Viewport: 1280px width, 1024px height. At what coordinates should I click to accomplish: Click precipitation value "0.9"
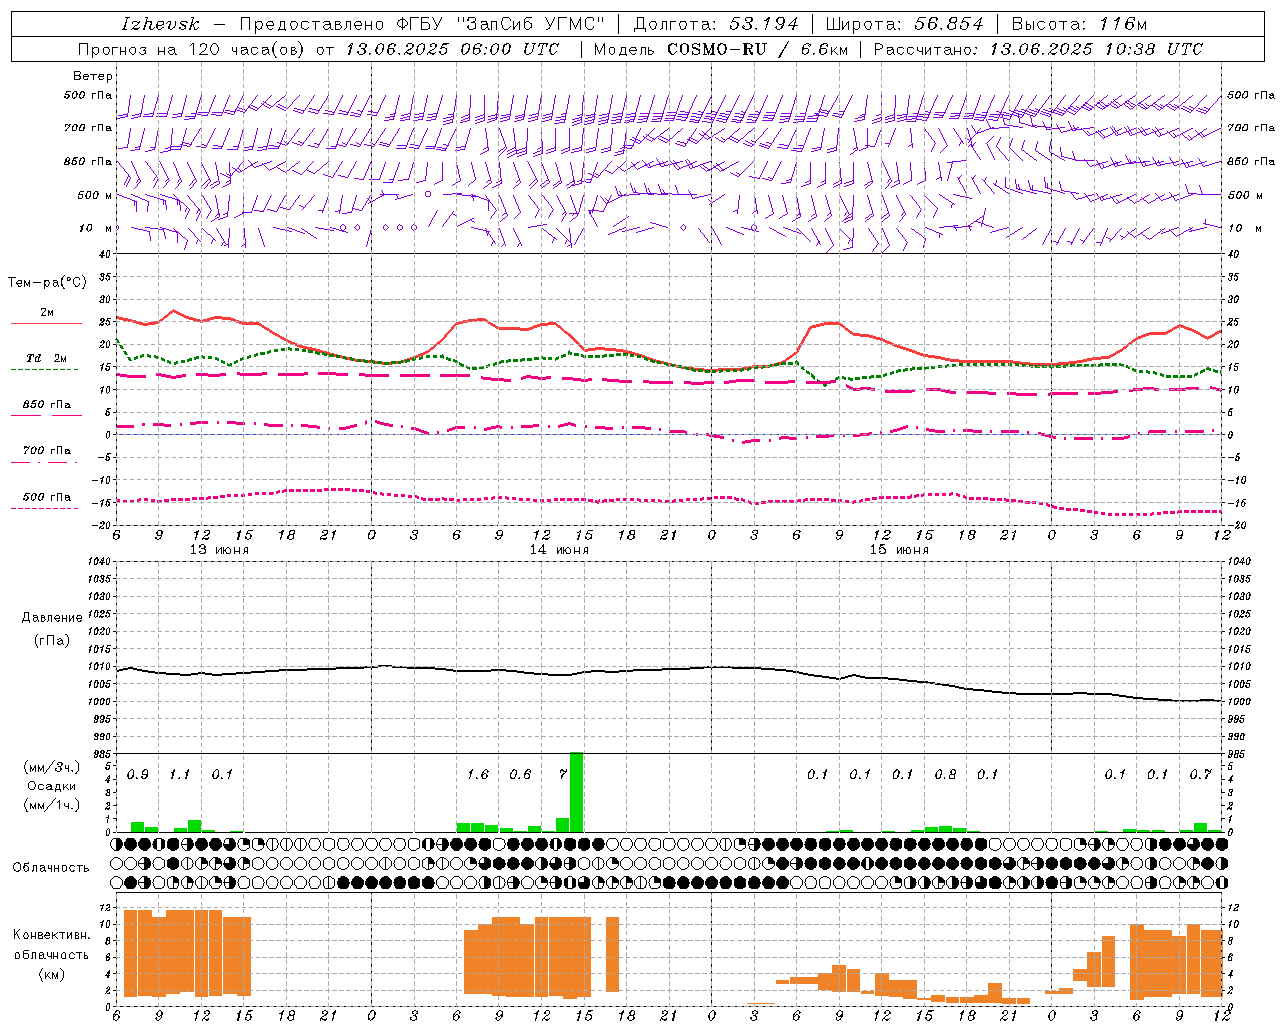click(138, 775)
